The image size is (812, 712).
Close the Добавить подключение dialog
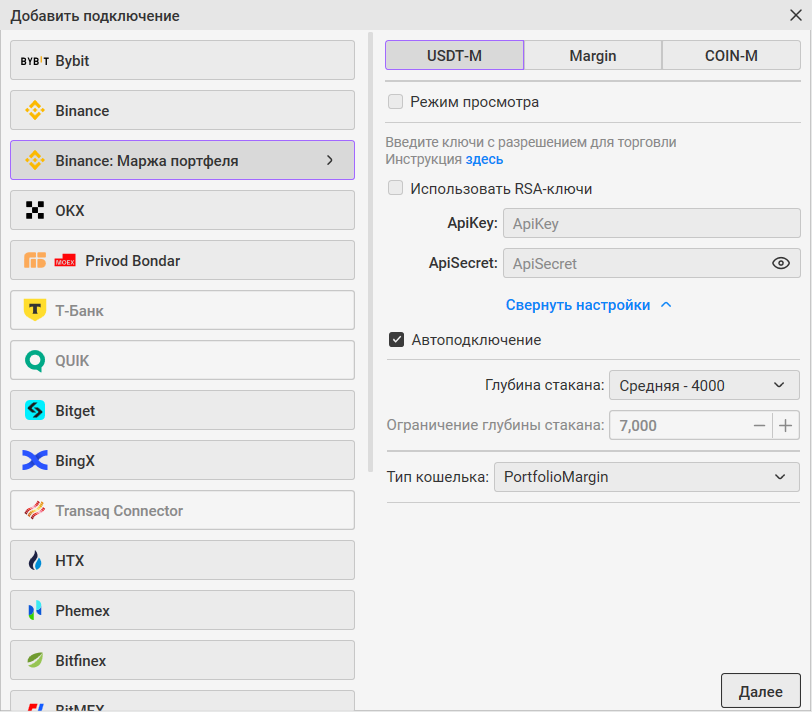796,15
